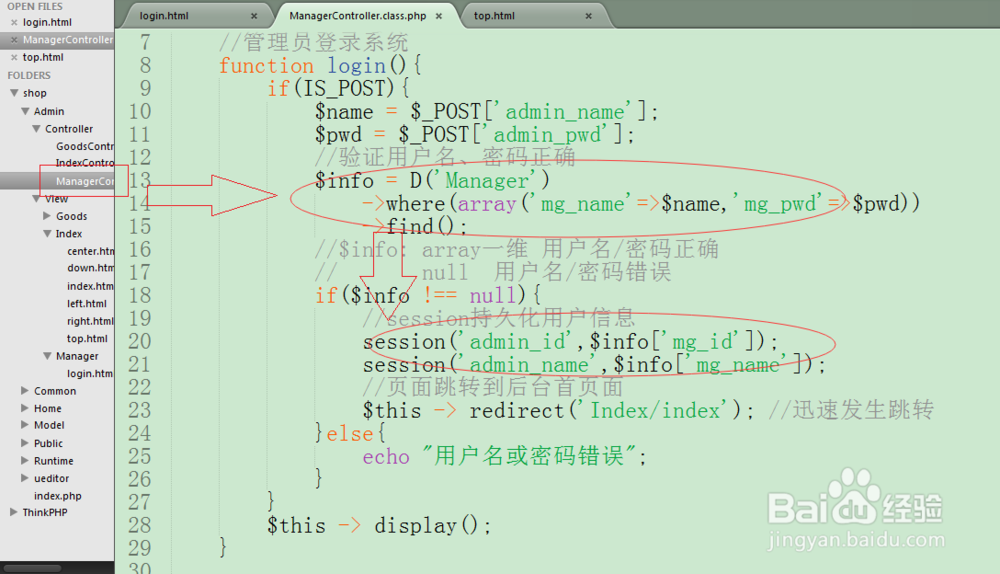Expand the ueditor folder

[x=25, y=478]
